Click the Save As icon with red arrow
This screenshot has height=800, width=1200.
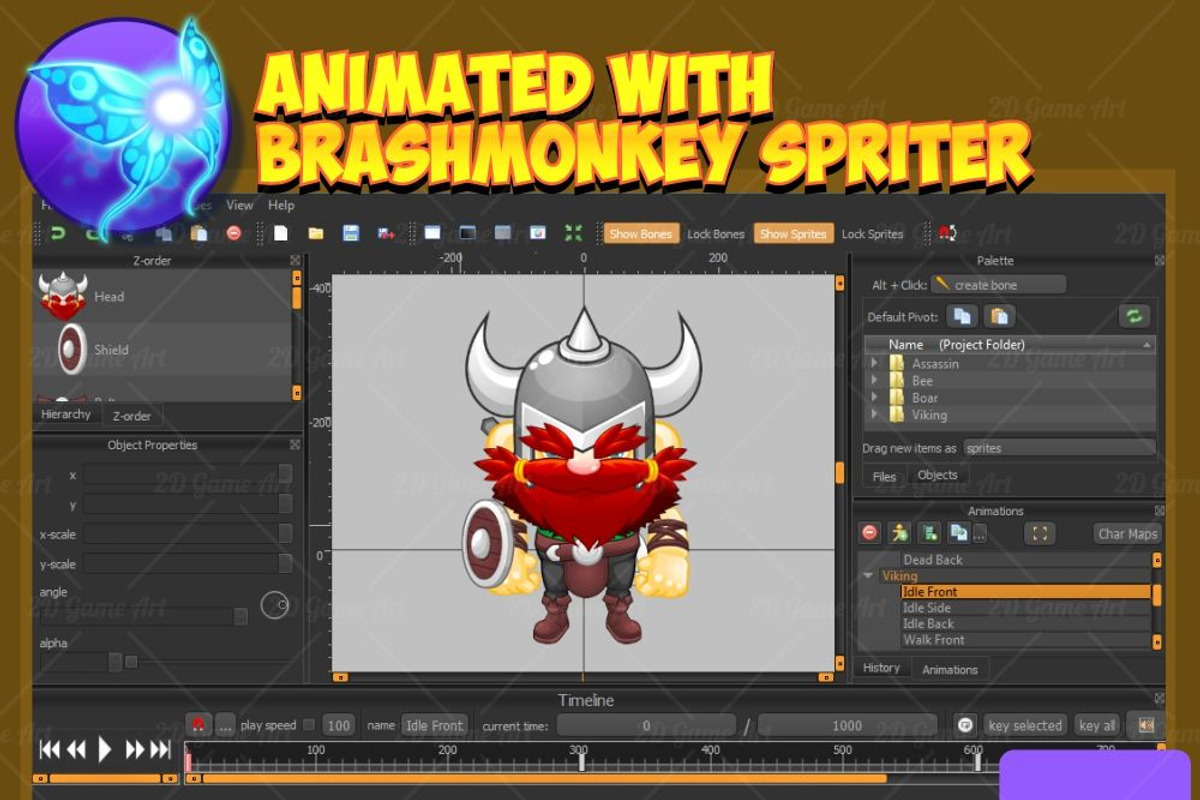click(x=386, y=233)
